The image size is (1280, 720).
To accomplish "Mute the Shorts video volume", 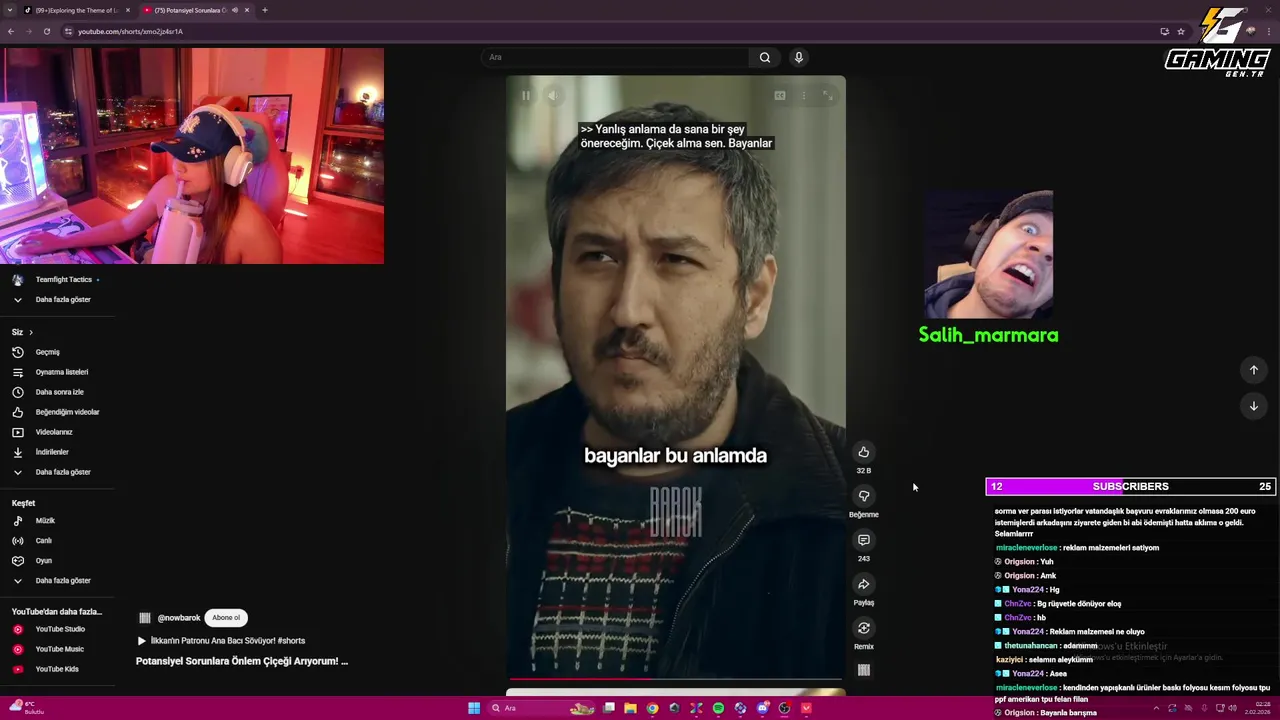I will tap(552, 96).
